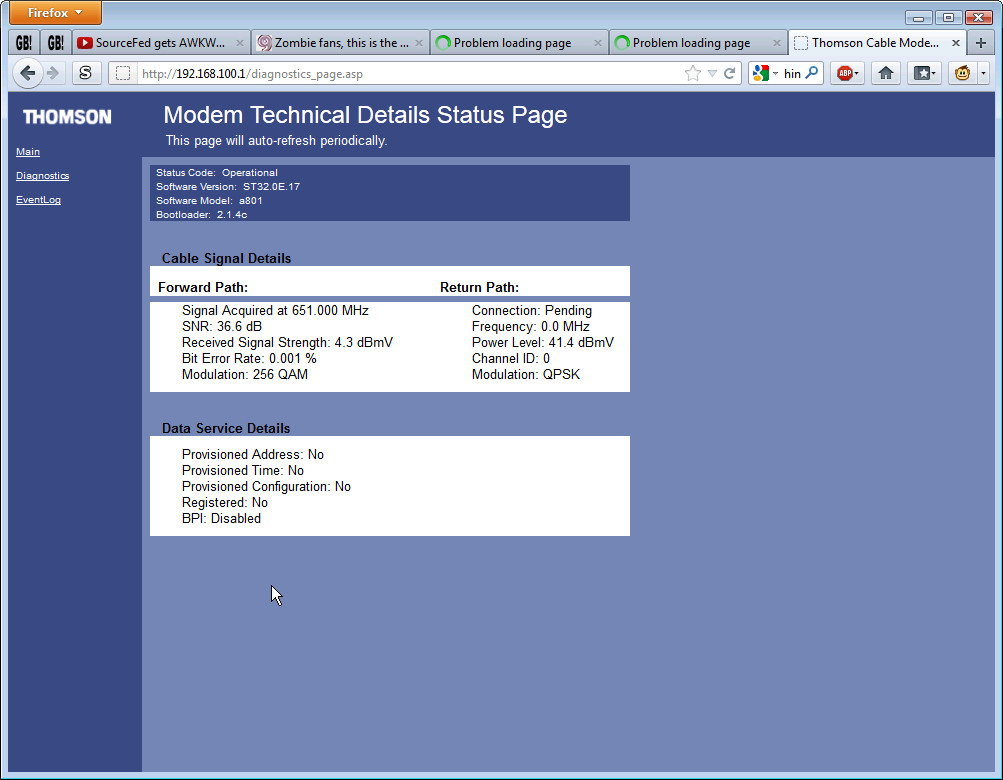Viewport: 1003px width, 780px height.
Task: Click the Modulation: 256 QAM line
Action: point(244,374)
